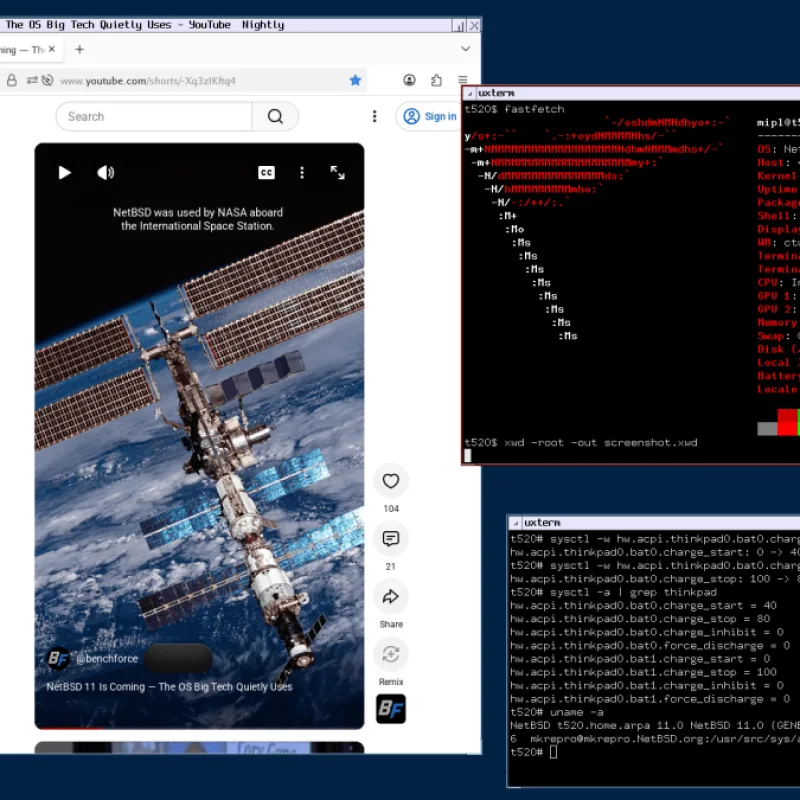This screenshot has height=800, width=800.
Task: Open the comments with 21 count
Action: coord(391,539)
